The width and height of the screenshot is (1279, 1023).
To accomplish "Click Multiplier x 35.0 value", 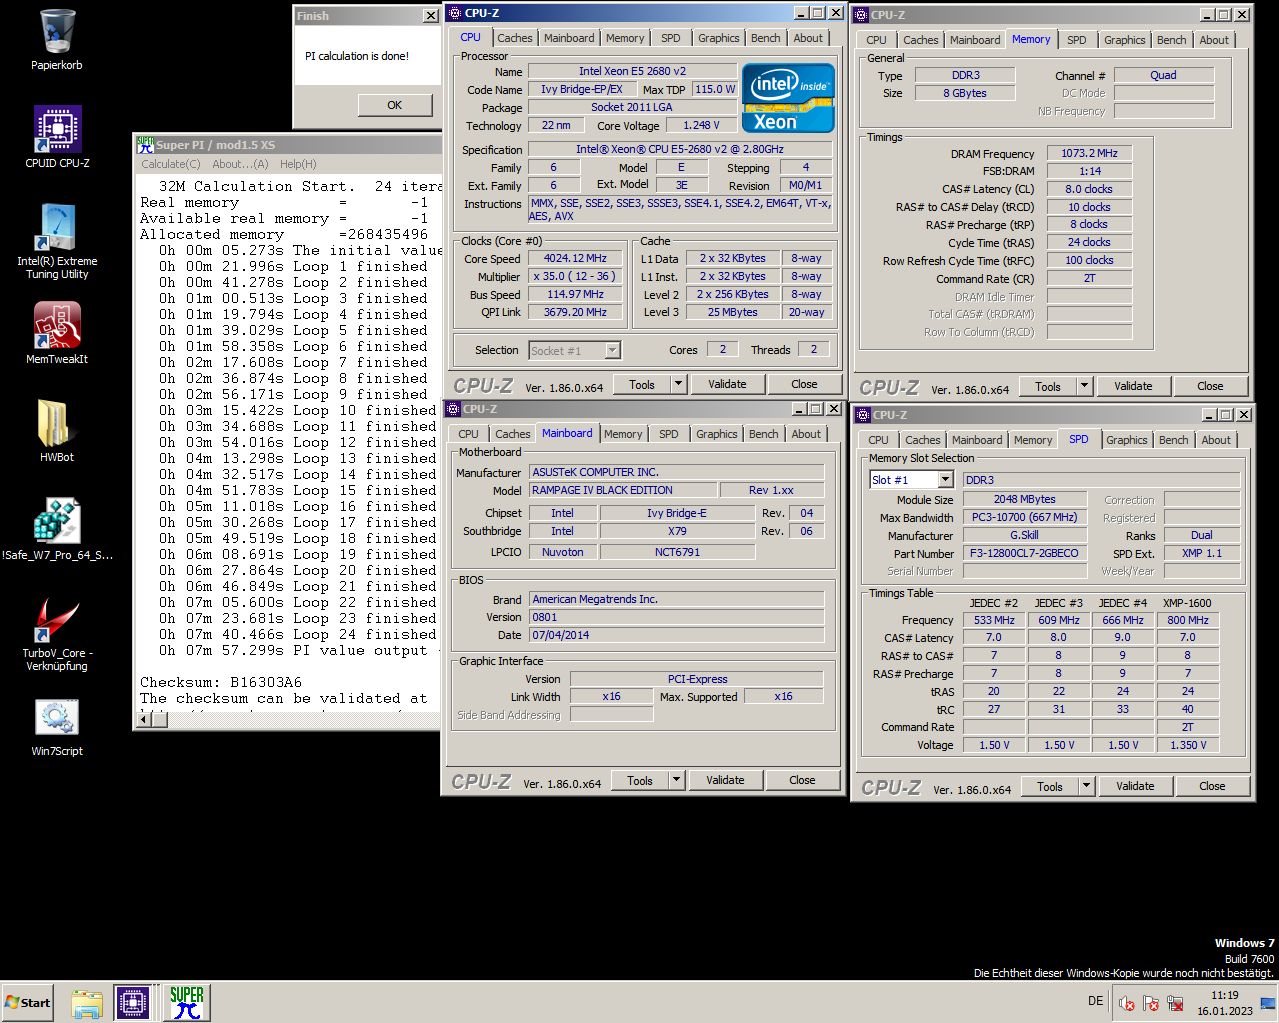I will coord(576,276).
